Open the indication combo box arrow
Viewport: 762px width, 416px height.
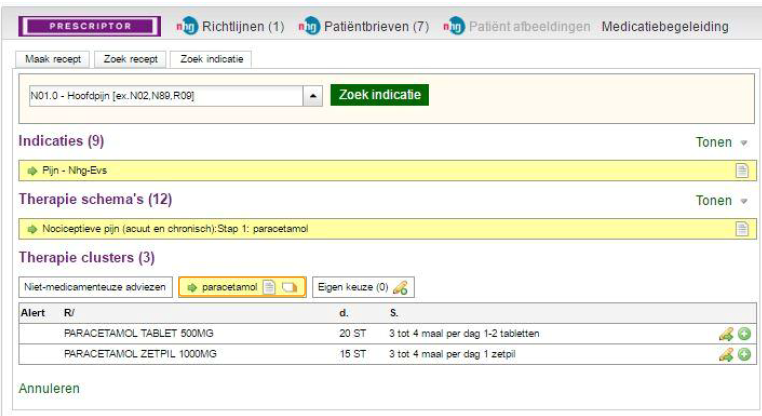[x=313, y=96]
